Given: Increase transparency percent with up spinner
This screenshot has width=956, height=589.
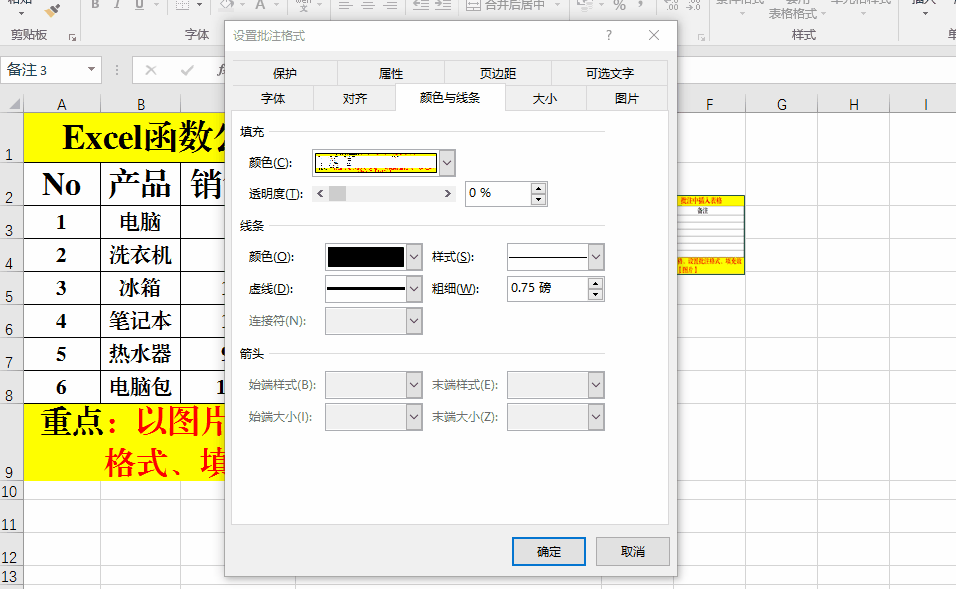Looking at the screenshot, I should tap(538, 188).
